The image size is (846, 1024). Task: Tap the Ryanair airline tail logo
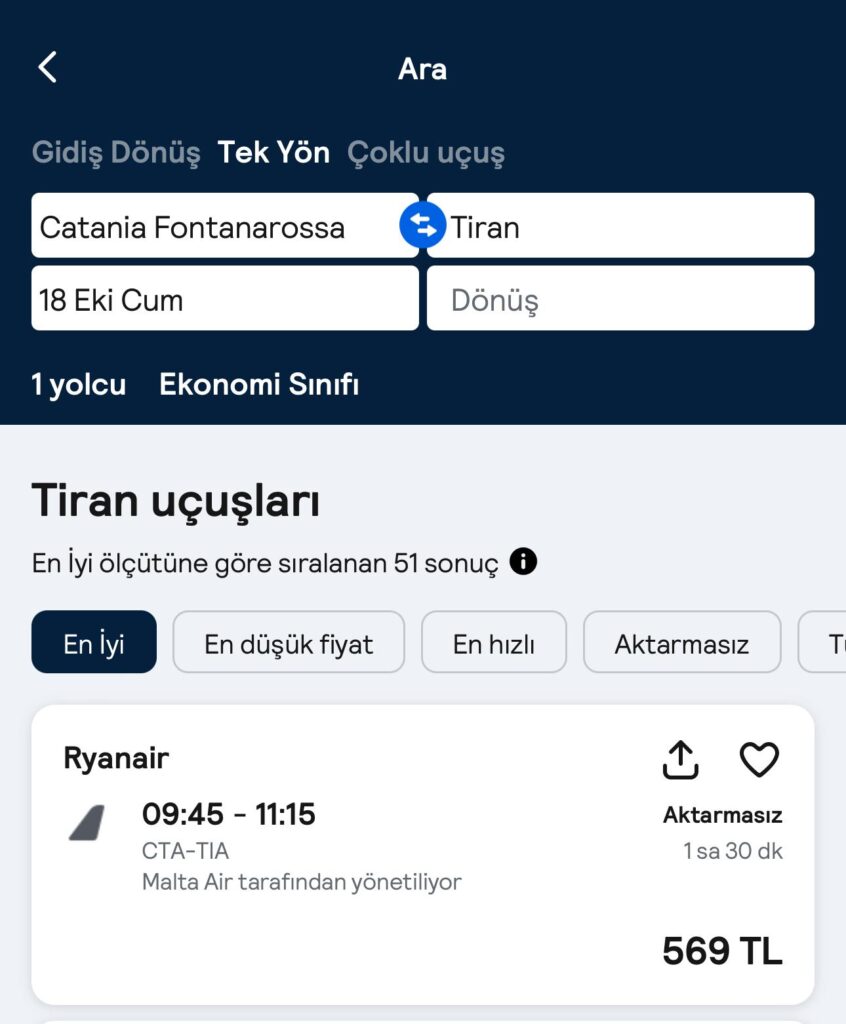click(x=88, y=823)
